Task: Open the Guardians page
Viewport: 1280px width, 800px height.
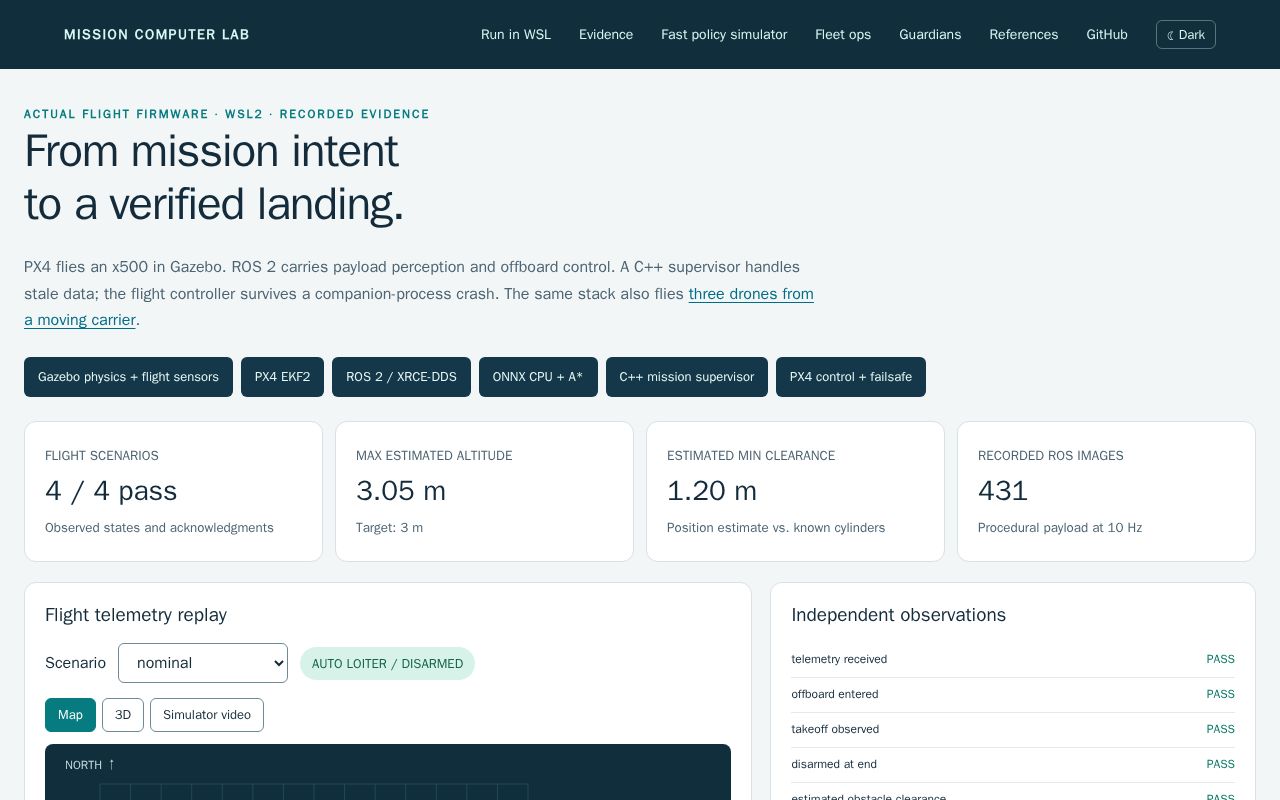Action: (930, 34)
